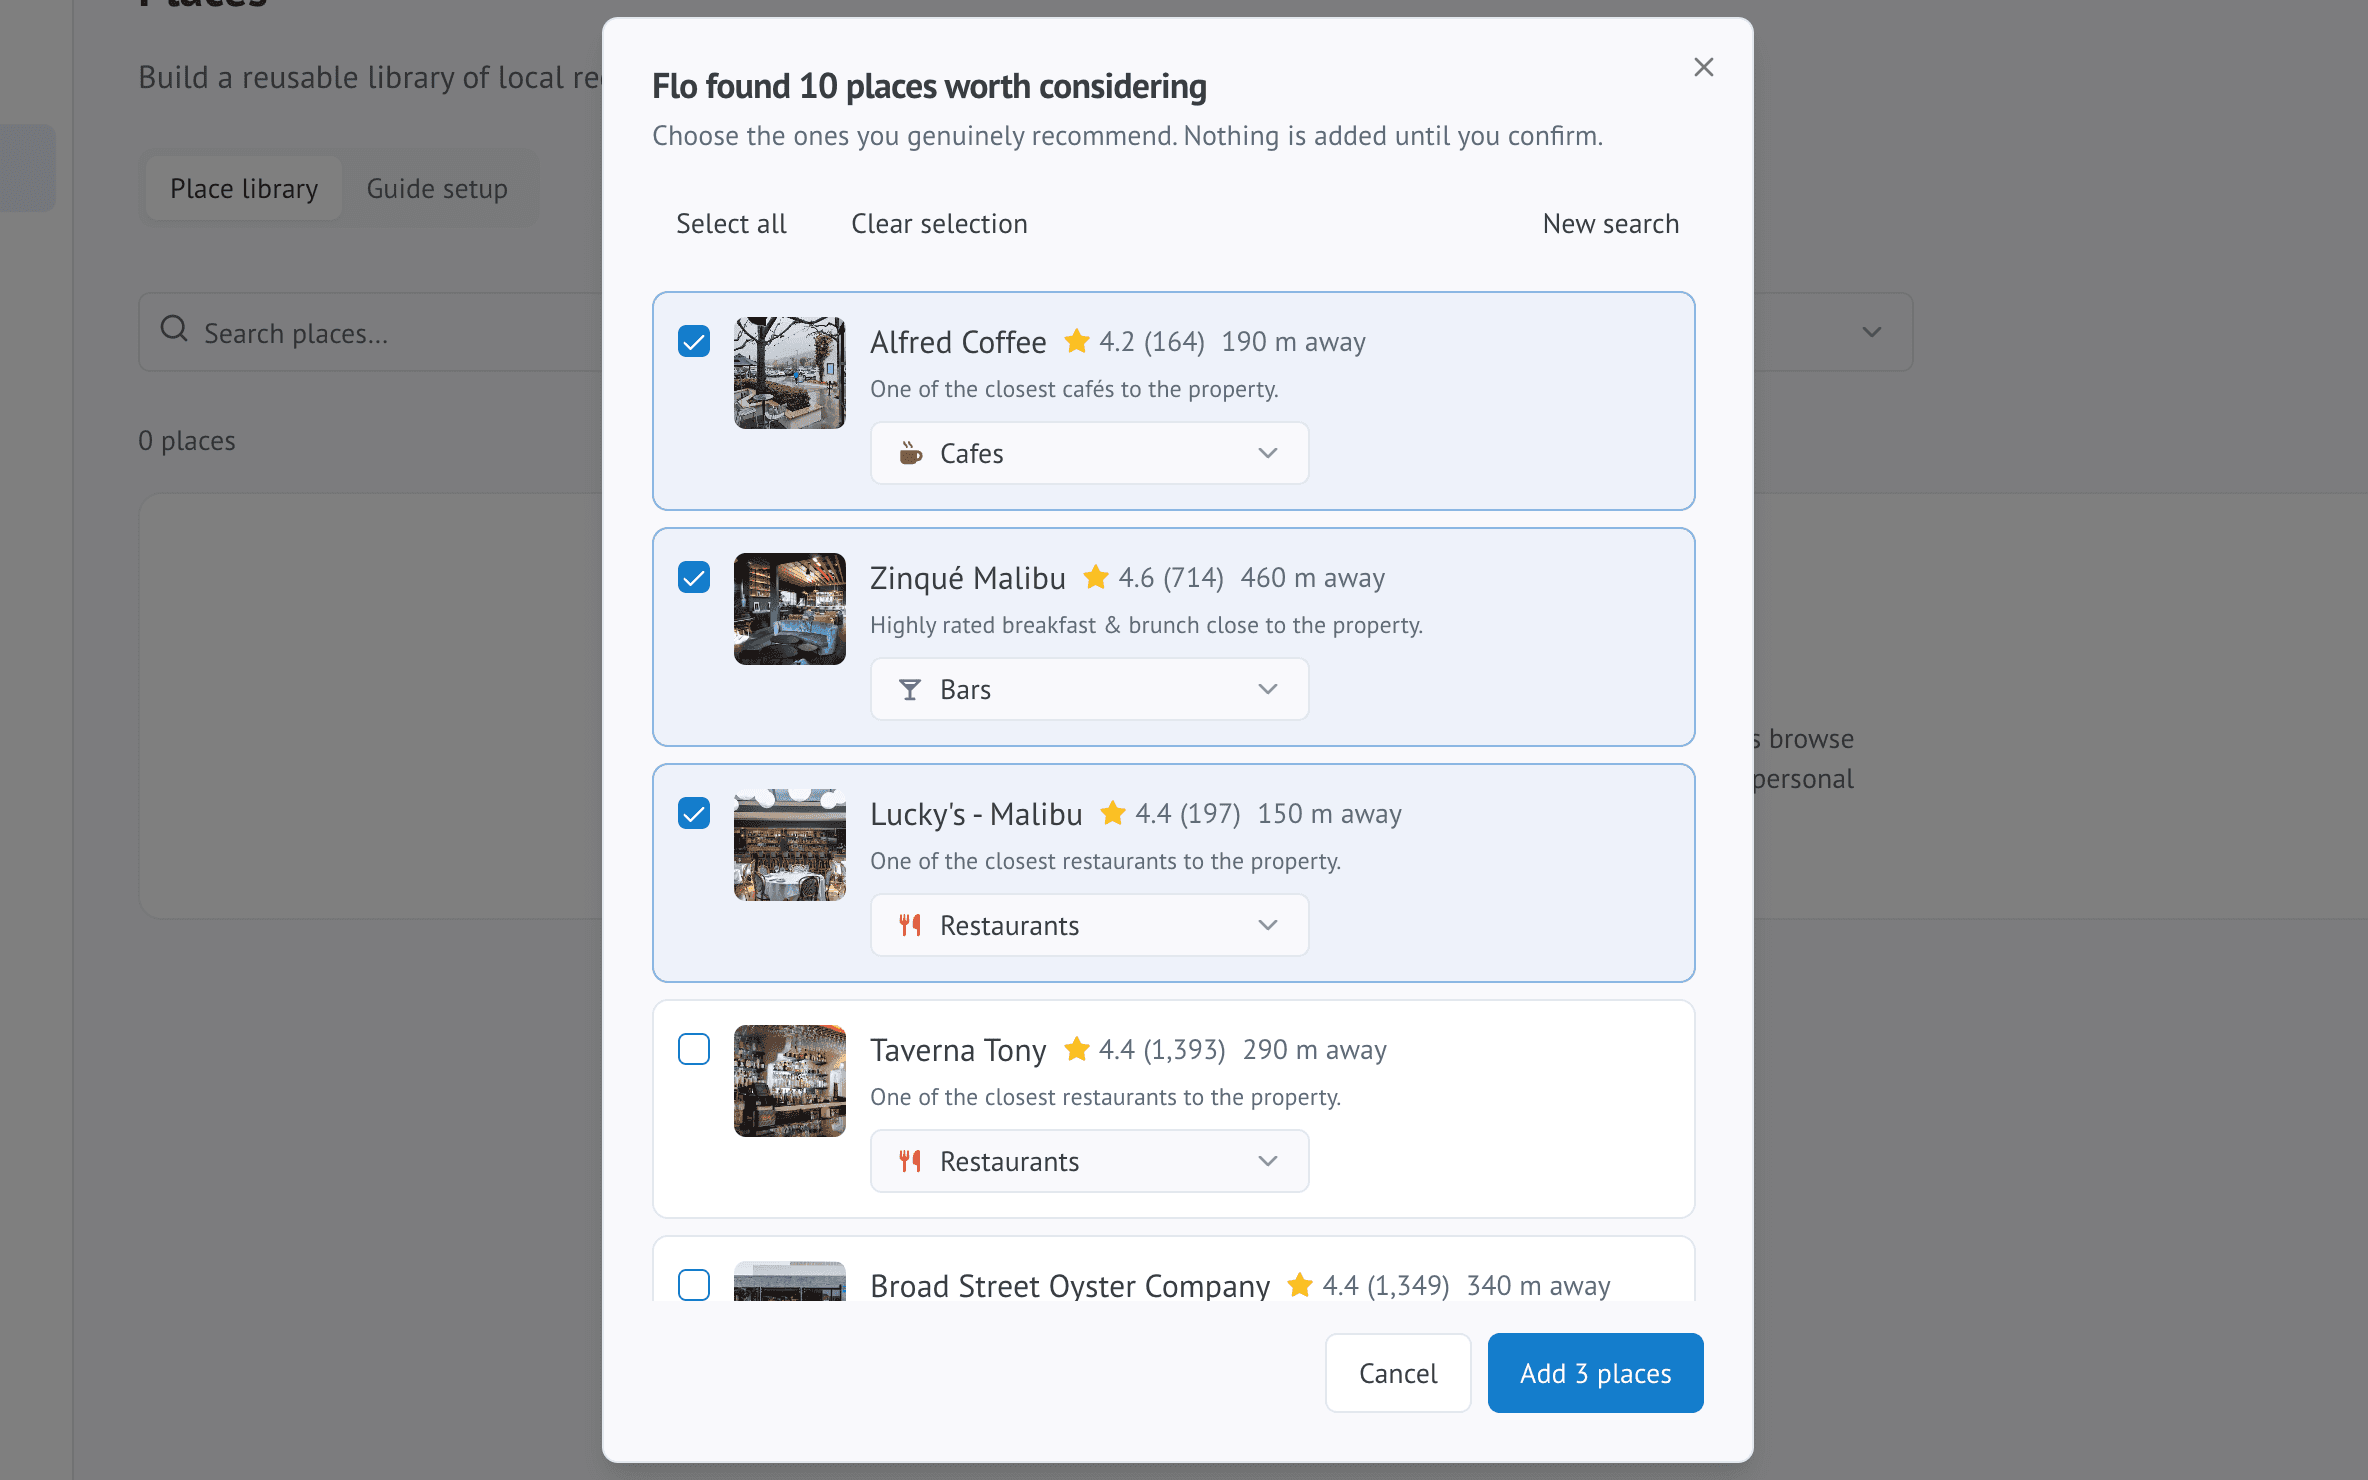
Task: Click the Lucky's - Malibu photo thumbnail
Action: click(x=790, y=845)
